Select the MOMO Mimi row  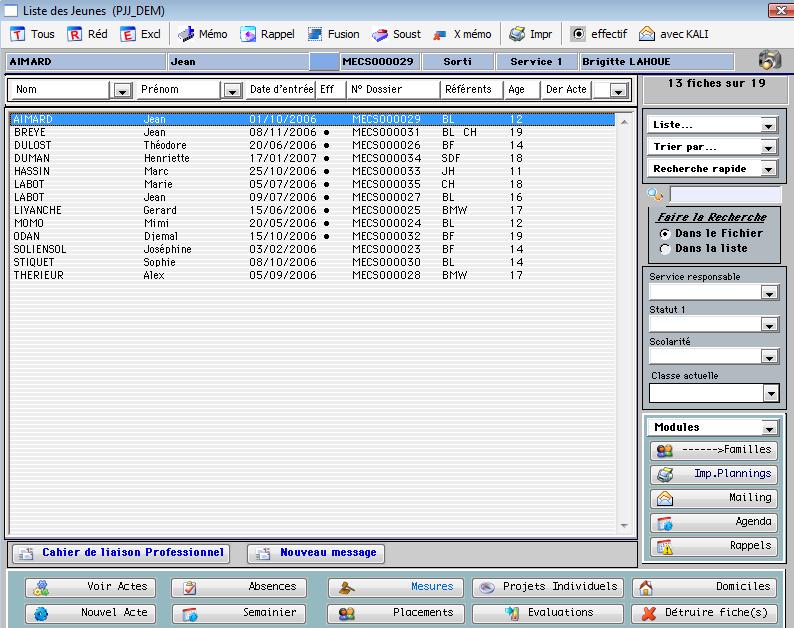coord(312,223)
